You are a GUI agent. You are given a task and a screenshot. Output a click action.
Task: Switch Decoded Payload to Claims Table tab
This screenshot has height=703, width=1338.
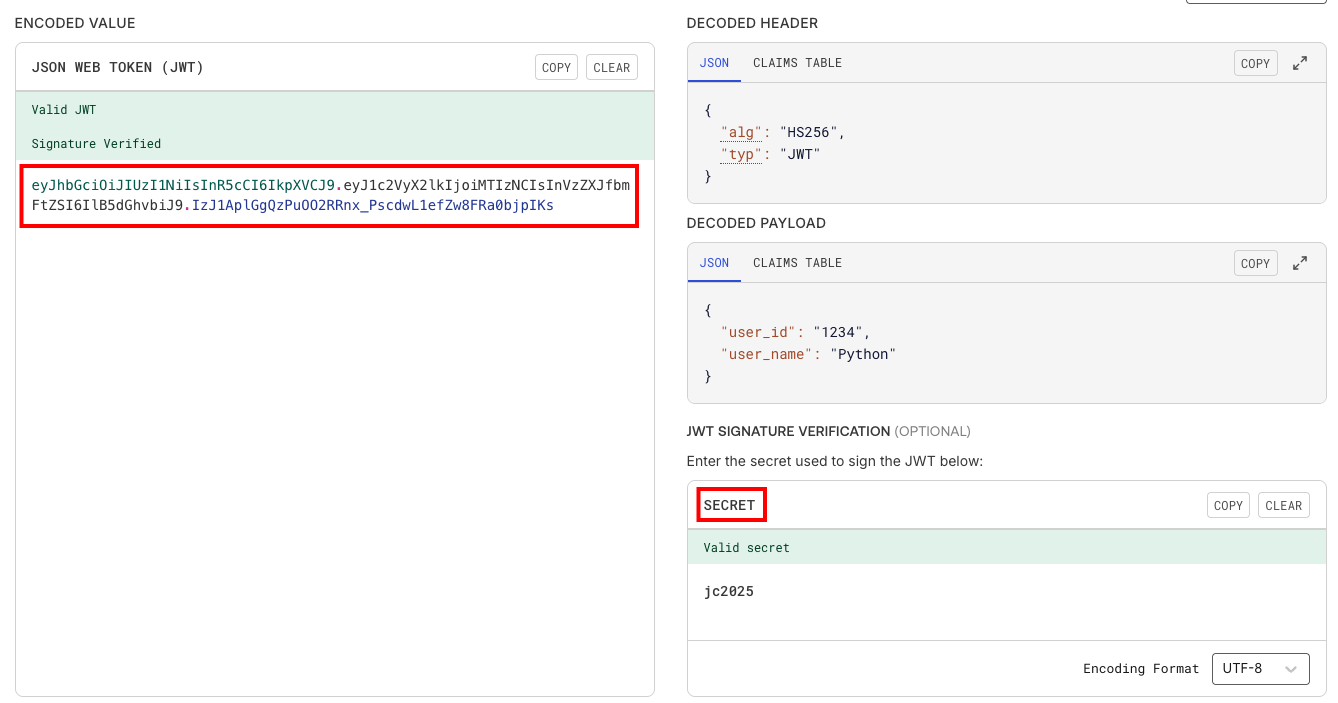click(797, 263)
